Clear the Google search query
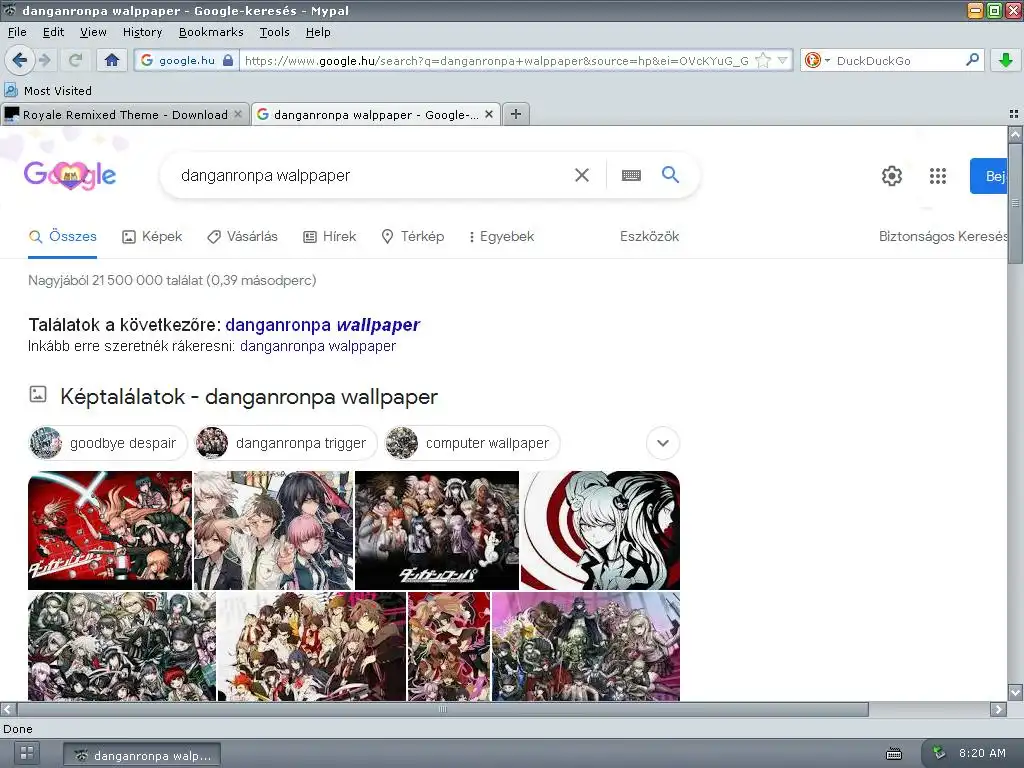This screenshot has width=1024, height=768. point(581,175)
